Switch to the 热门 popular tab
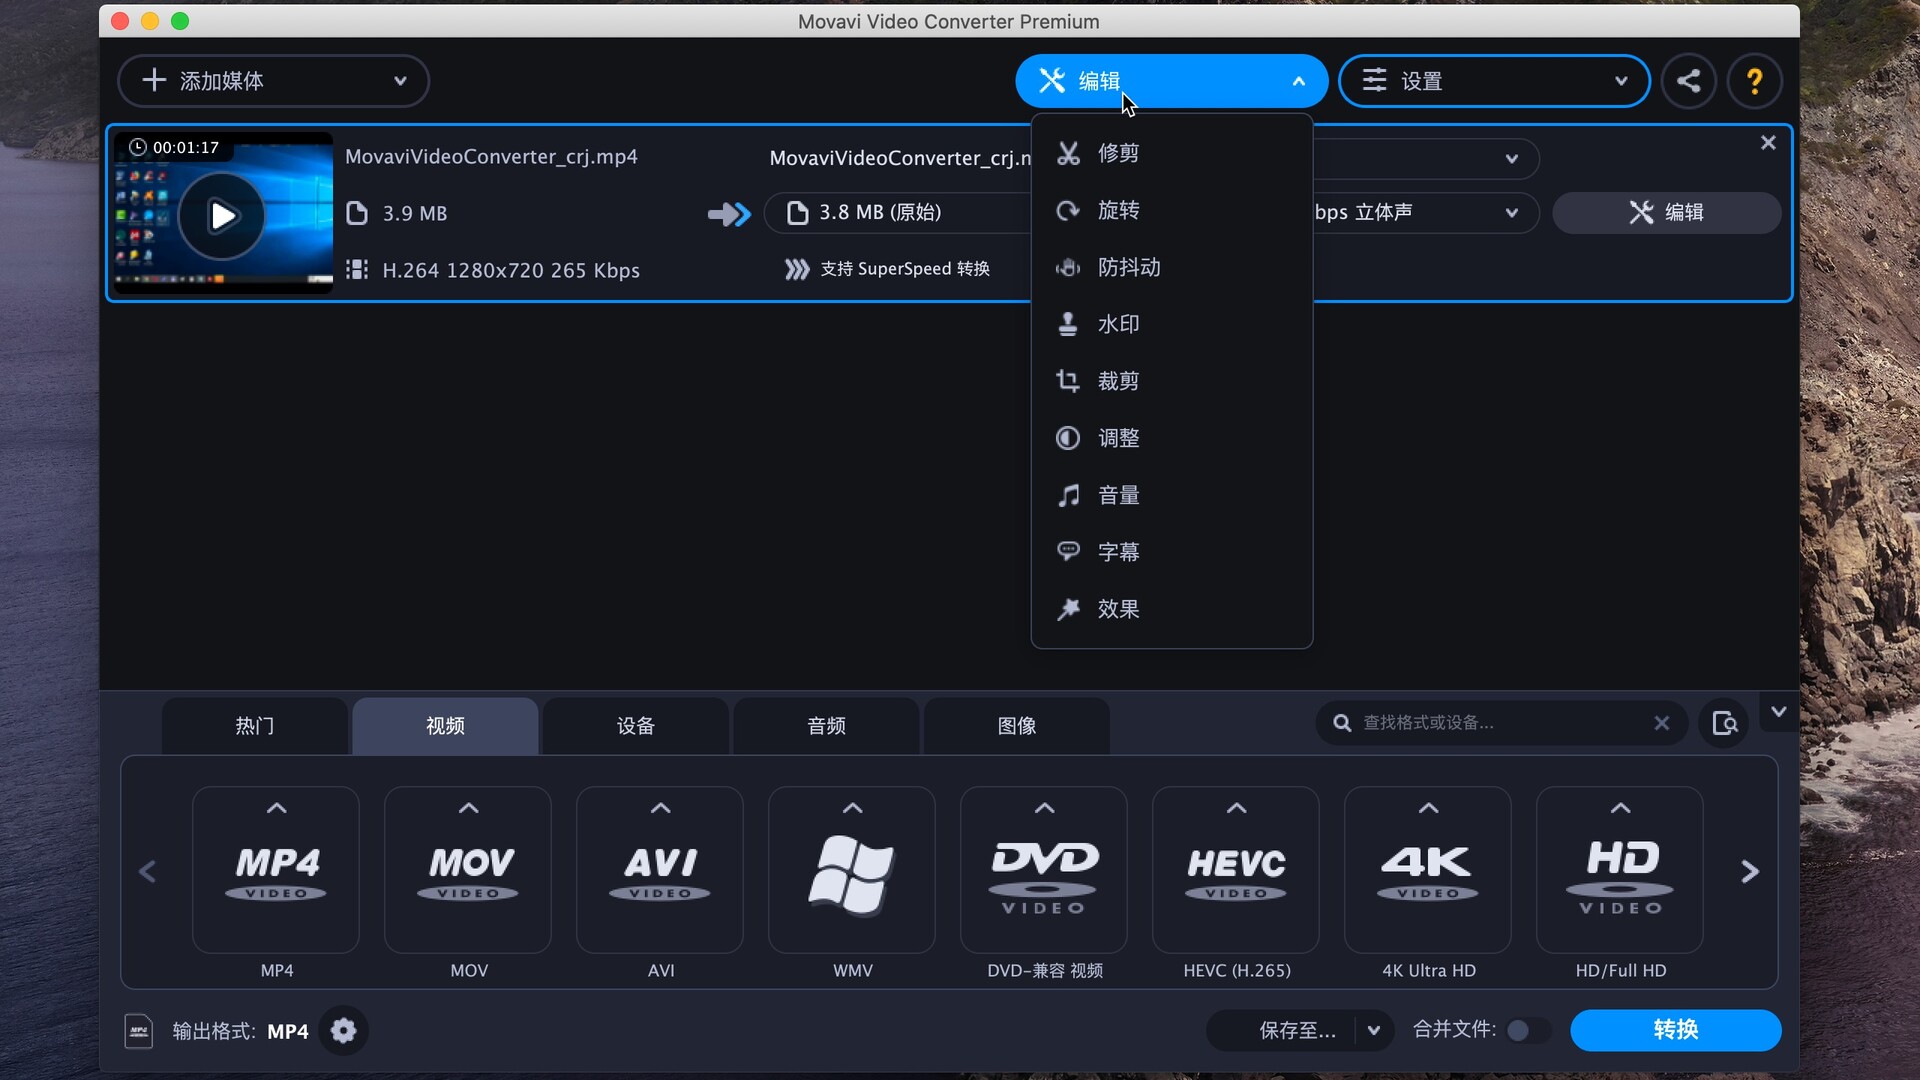This screenshot has width=1920, height=1080. pos(254,726)
